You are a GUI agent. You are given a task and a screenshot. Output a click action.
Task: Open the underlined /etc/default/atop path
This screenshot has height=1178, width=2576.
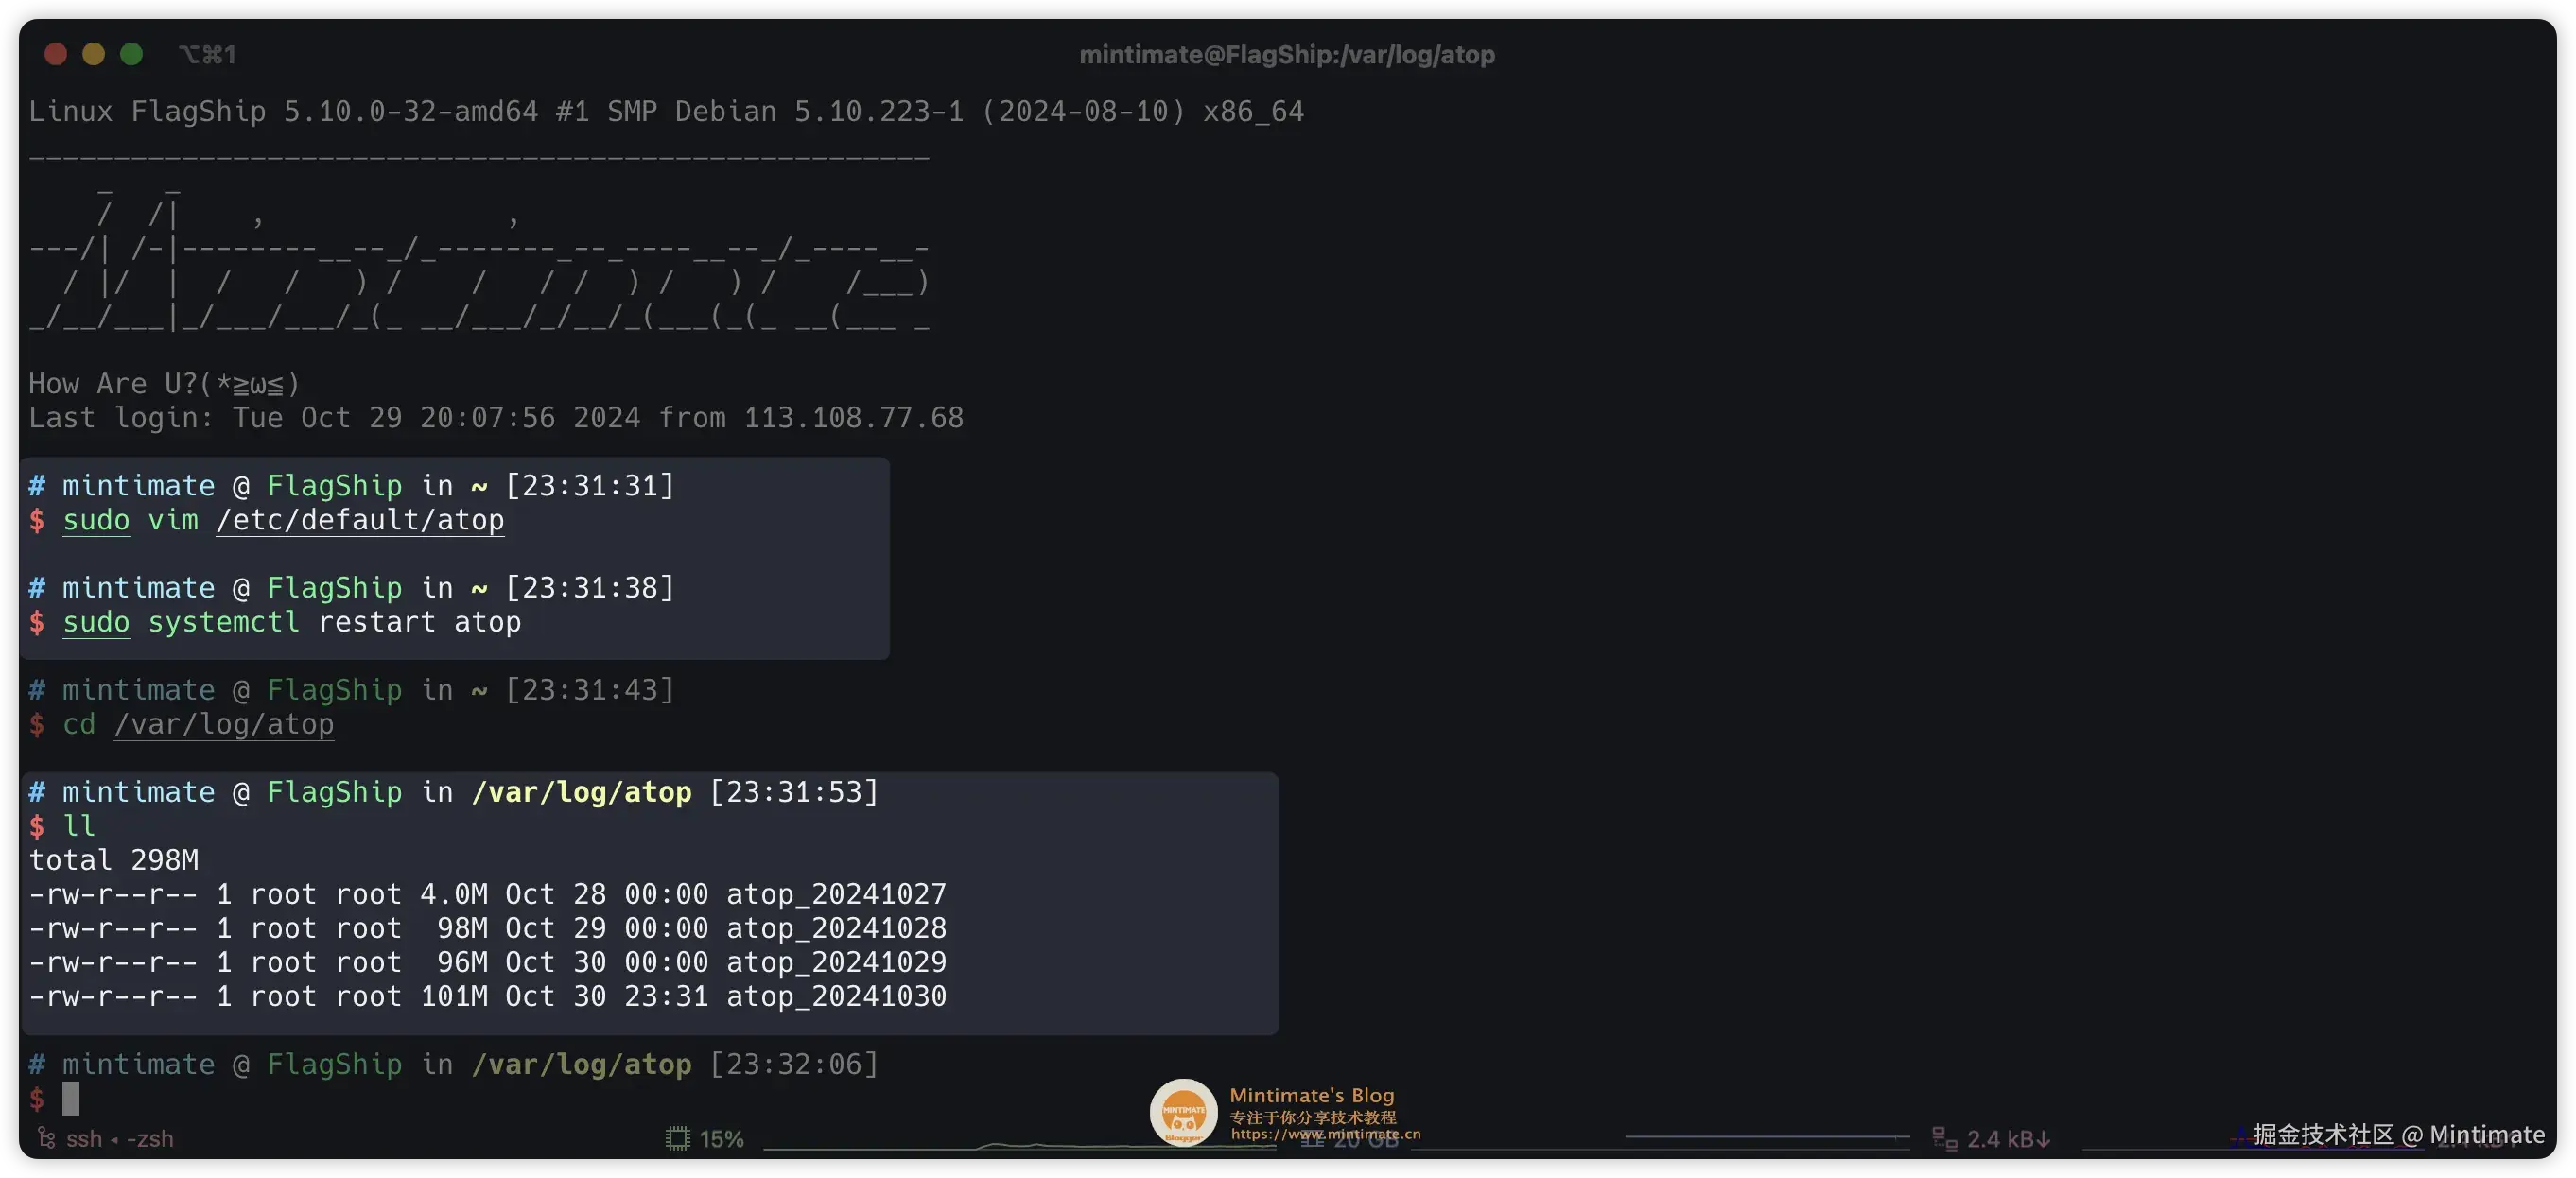[360, 520]
